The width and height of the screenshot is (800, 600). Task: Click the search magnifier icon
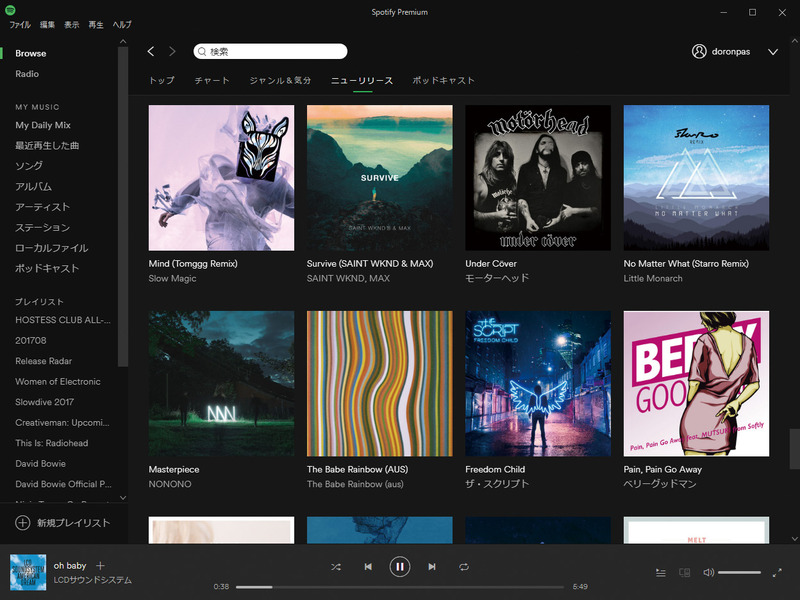coord(200,50)
